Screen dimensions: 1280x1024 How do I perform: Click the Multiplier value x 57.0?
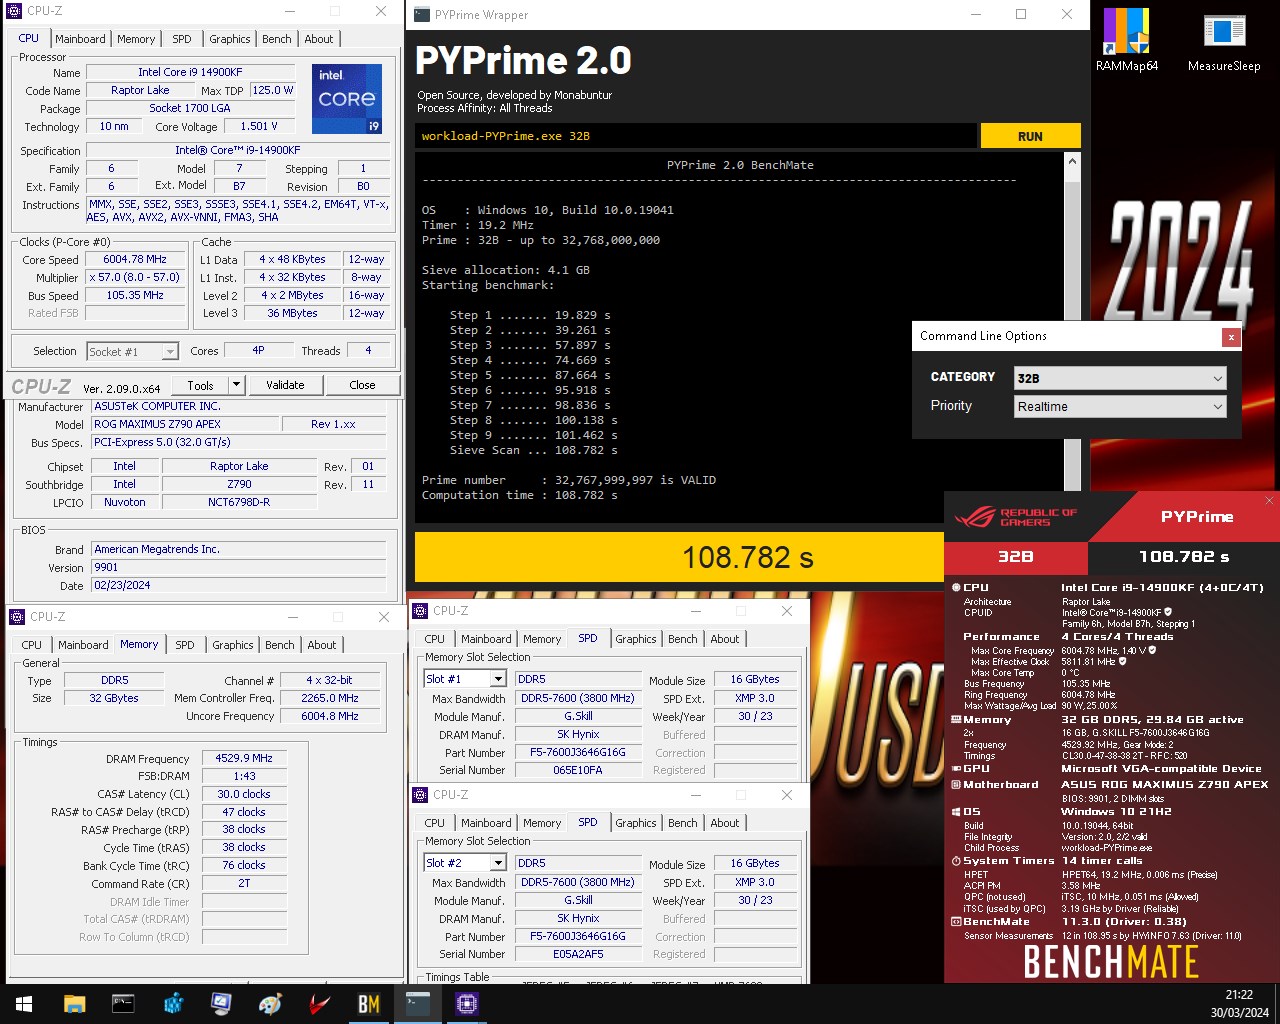(x=135, y=277)
